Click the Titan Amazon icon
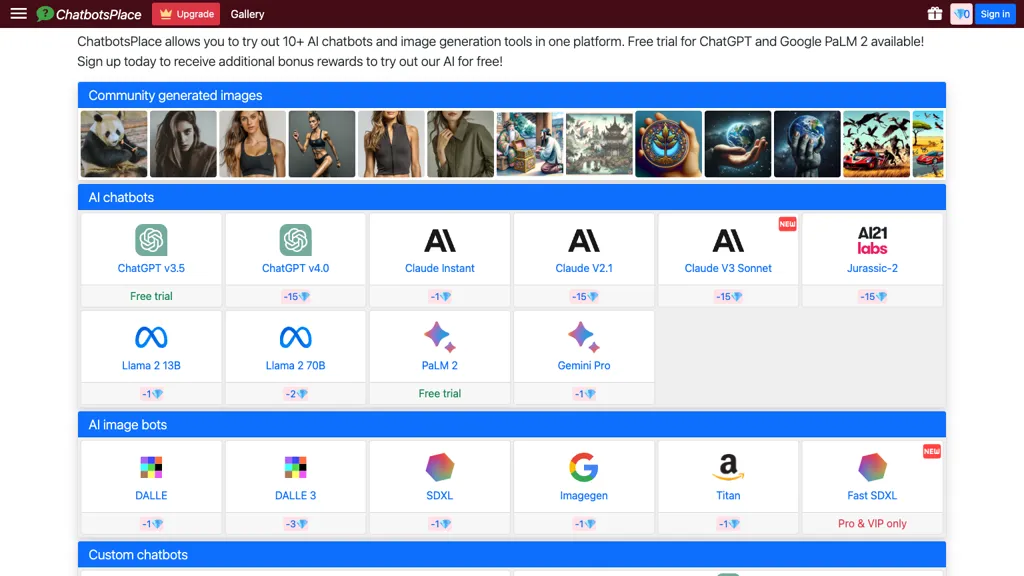This screenshot has height=576, width=1024. [x=728, y=468]
